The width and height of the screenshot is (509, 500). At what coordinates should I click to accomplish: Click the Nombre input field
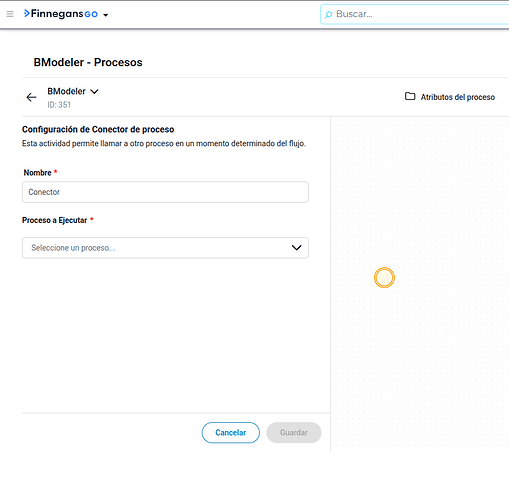coord(165,192)
